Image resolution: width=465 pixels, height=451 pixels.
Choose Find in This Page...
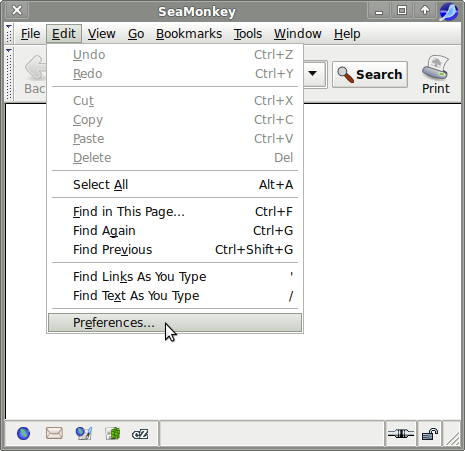coord(175,212)
